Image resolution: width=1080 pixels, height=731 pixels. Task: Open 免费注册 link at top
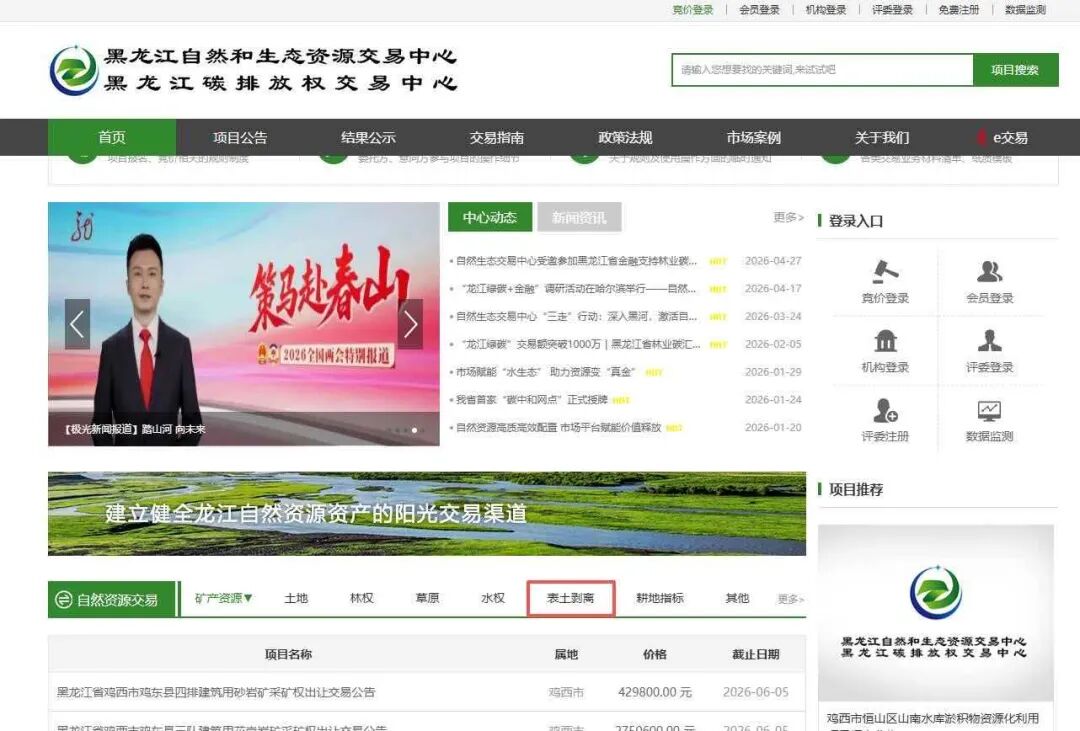[959, 10]
